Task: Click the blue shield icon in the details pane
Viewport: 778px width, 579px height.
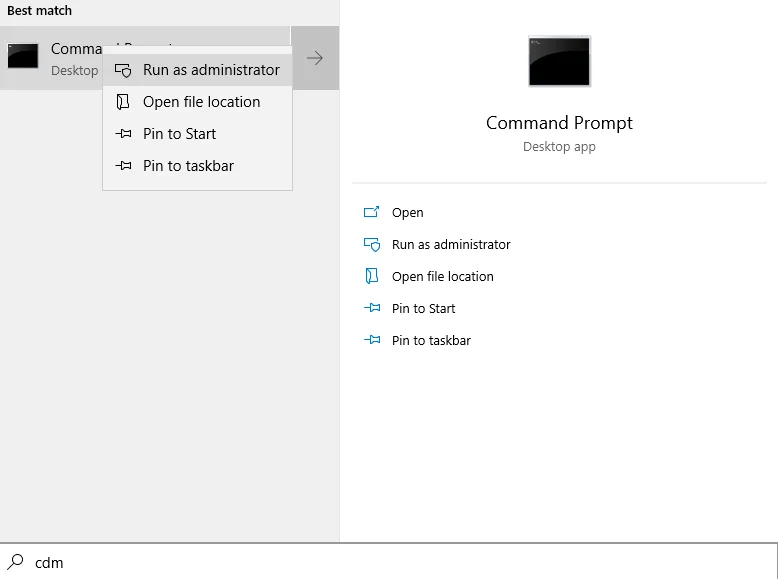Action: pyautogui.click(x=372, y=245)
